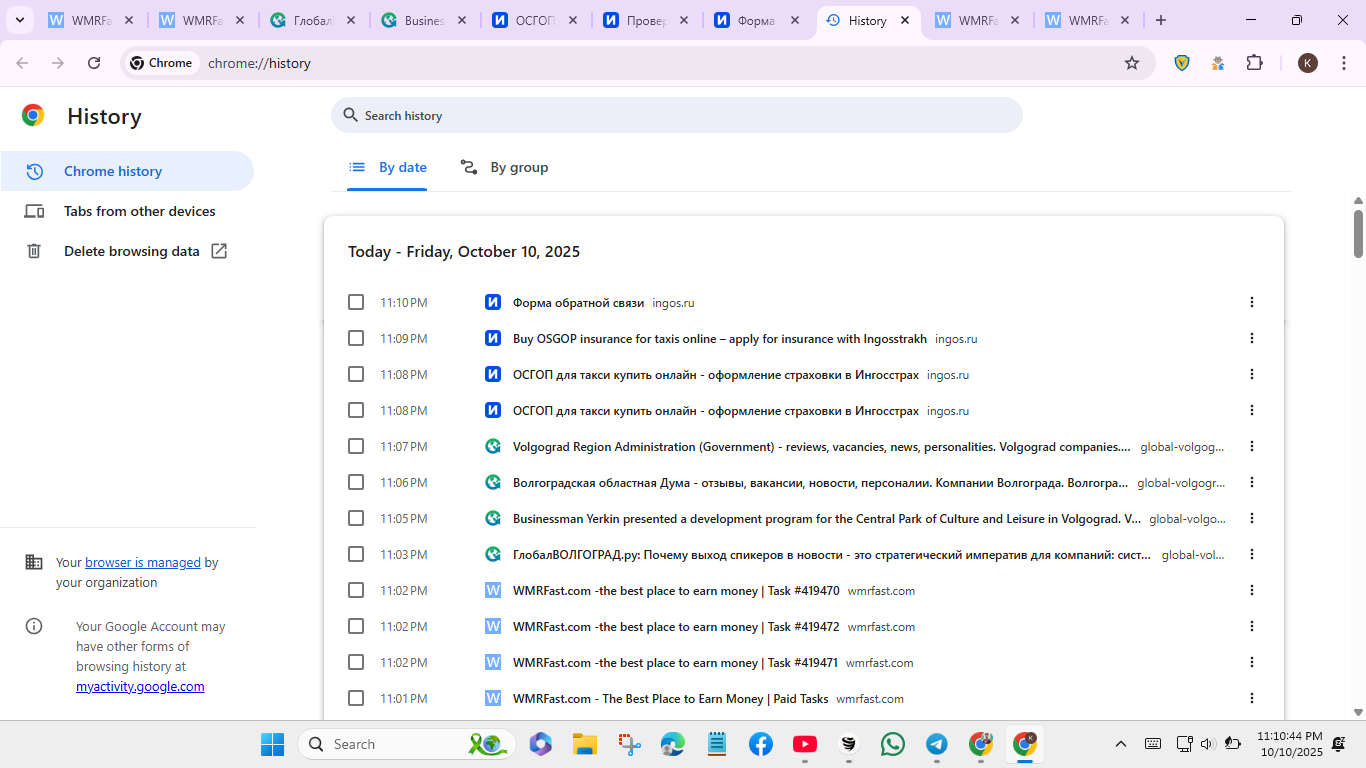Viewport: 1366px width, 768px height.
Task: Open the myactivity.google.com link
Action: (140, 687)
